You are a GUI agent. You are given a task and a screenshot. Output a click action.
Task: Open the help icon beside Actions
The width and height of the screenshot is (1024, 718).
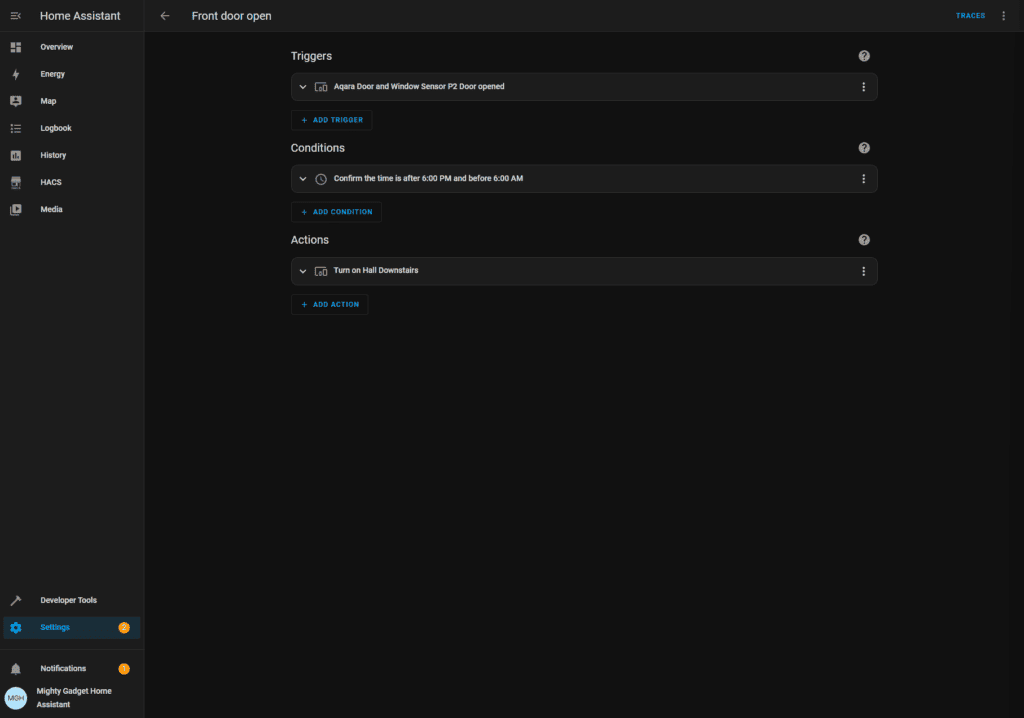tap(864, 240)
